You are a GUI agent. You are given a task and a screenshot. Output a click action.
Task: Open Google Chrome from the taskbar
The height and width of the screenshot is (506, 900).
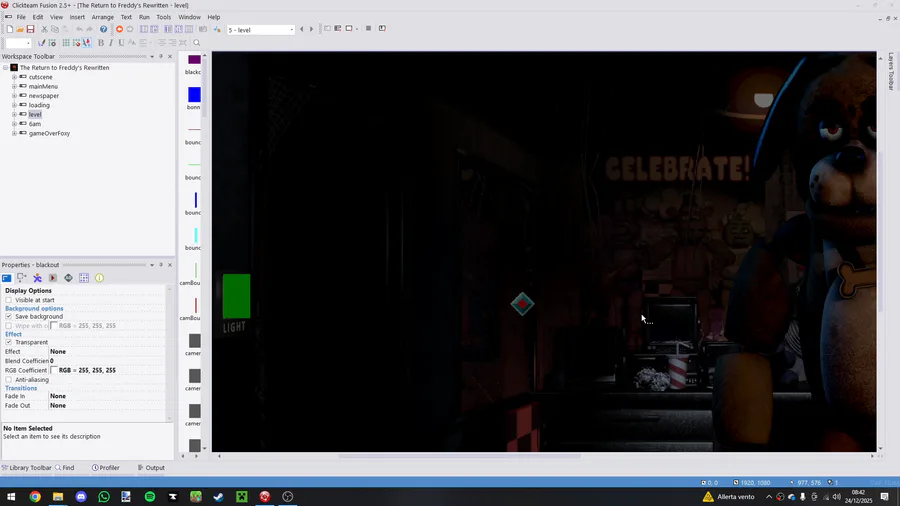click(35, 497)
